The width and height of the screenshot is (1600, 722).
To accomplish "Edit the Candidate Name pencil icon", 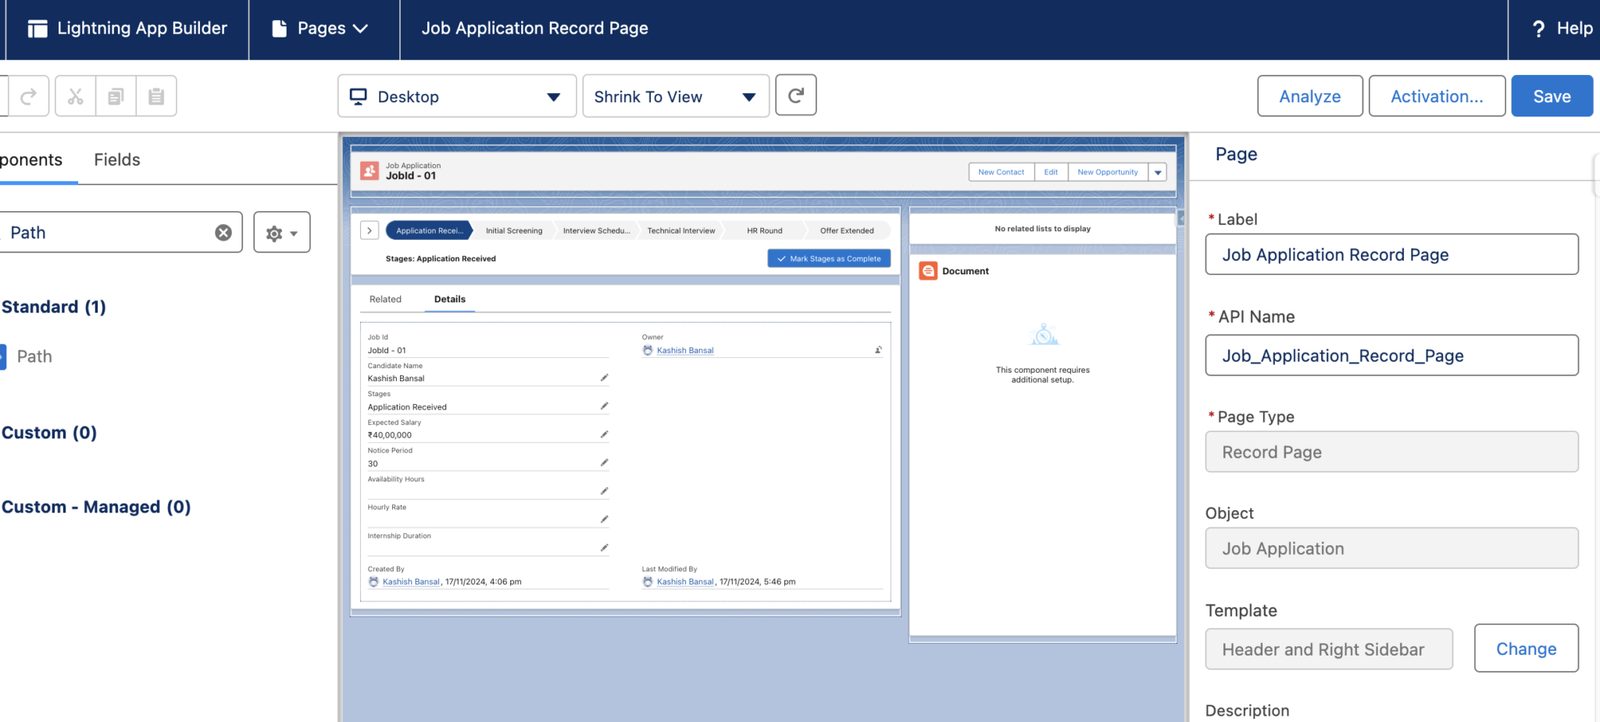I will click(604, 378).
